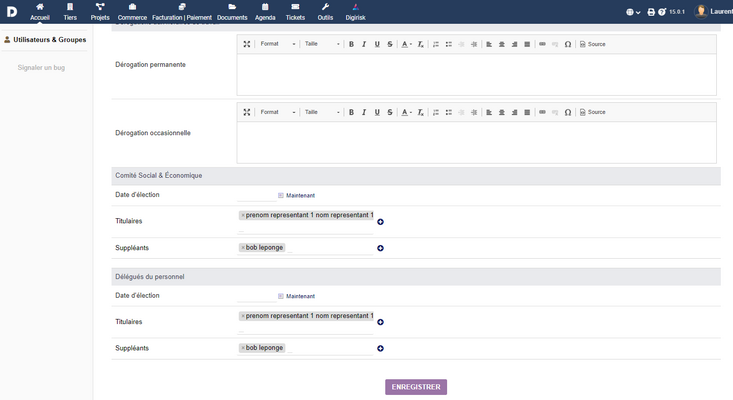Toggle underline in Dérogation occasionnelle editor
Screen dimensions: 733x400
pos(377,112)
